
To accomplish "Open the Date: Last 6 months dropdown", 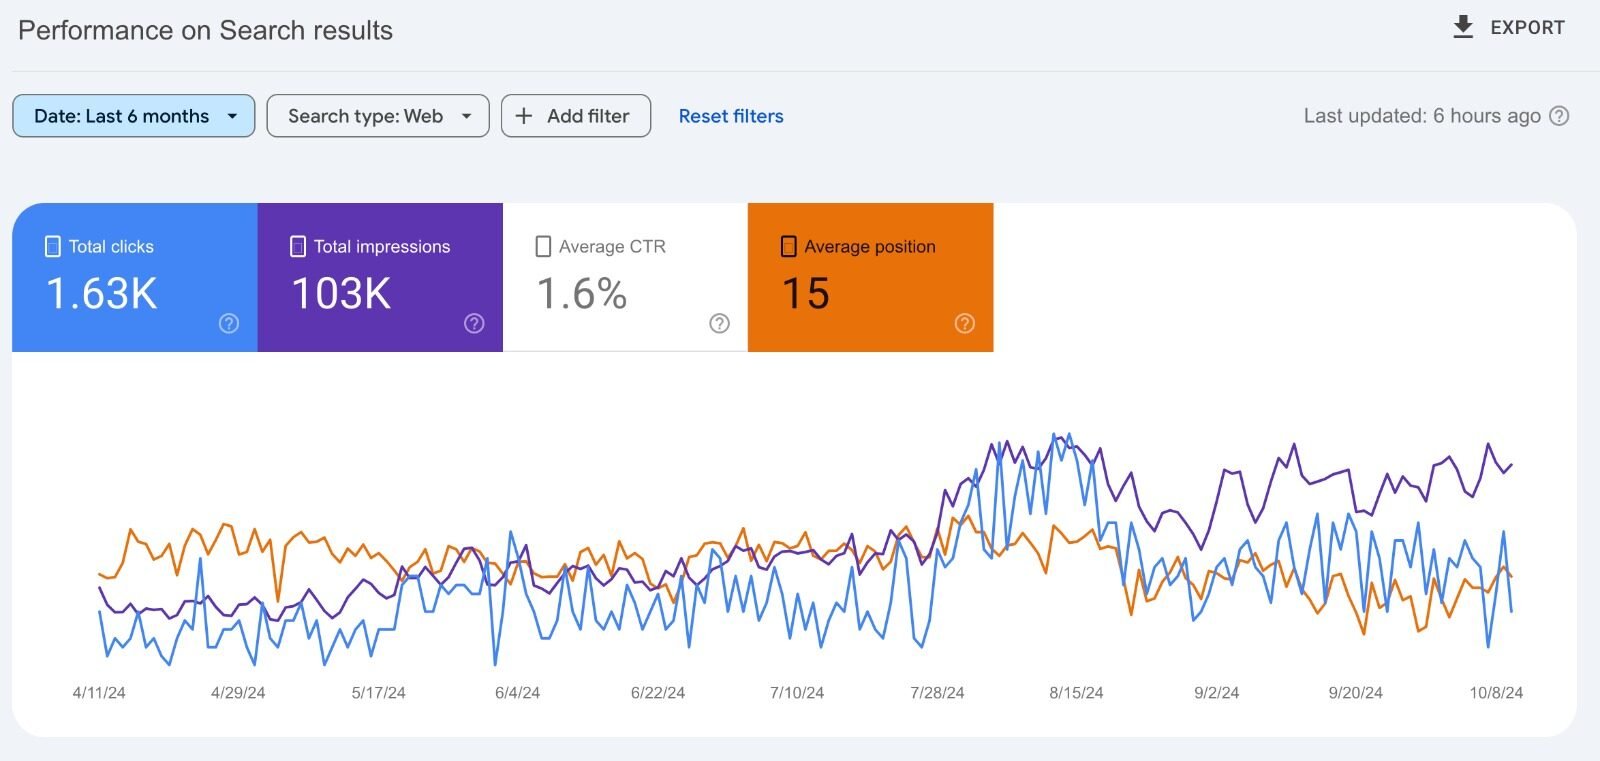I will pyautogui.click(x=134, y=116).
